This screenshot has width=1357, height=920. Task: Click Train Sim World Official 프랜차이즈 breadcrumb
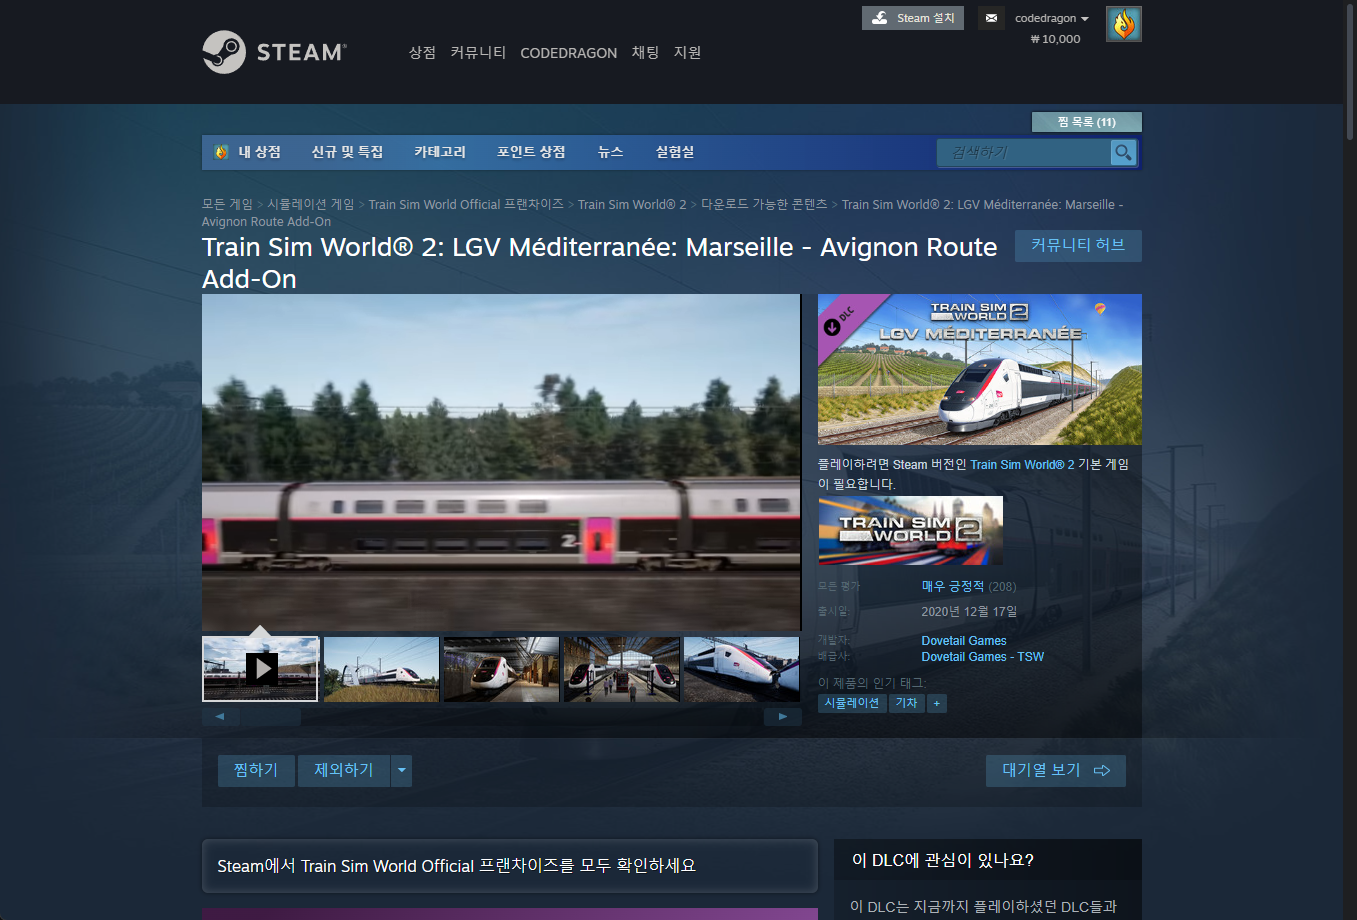466,204
